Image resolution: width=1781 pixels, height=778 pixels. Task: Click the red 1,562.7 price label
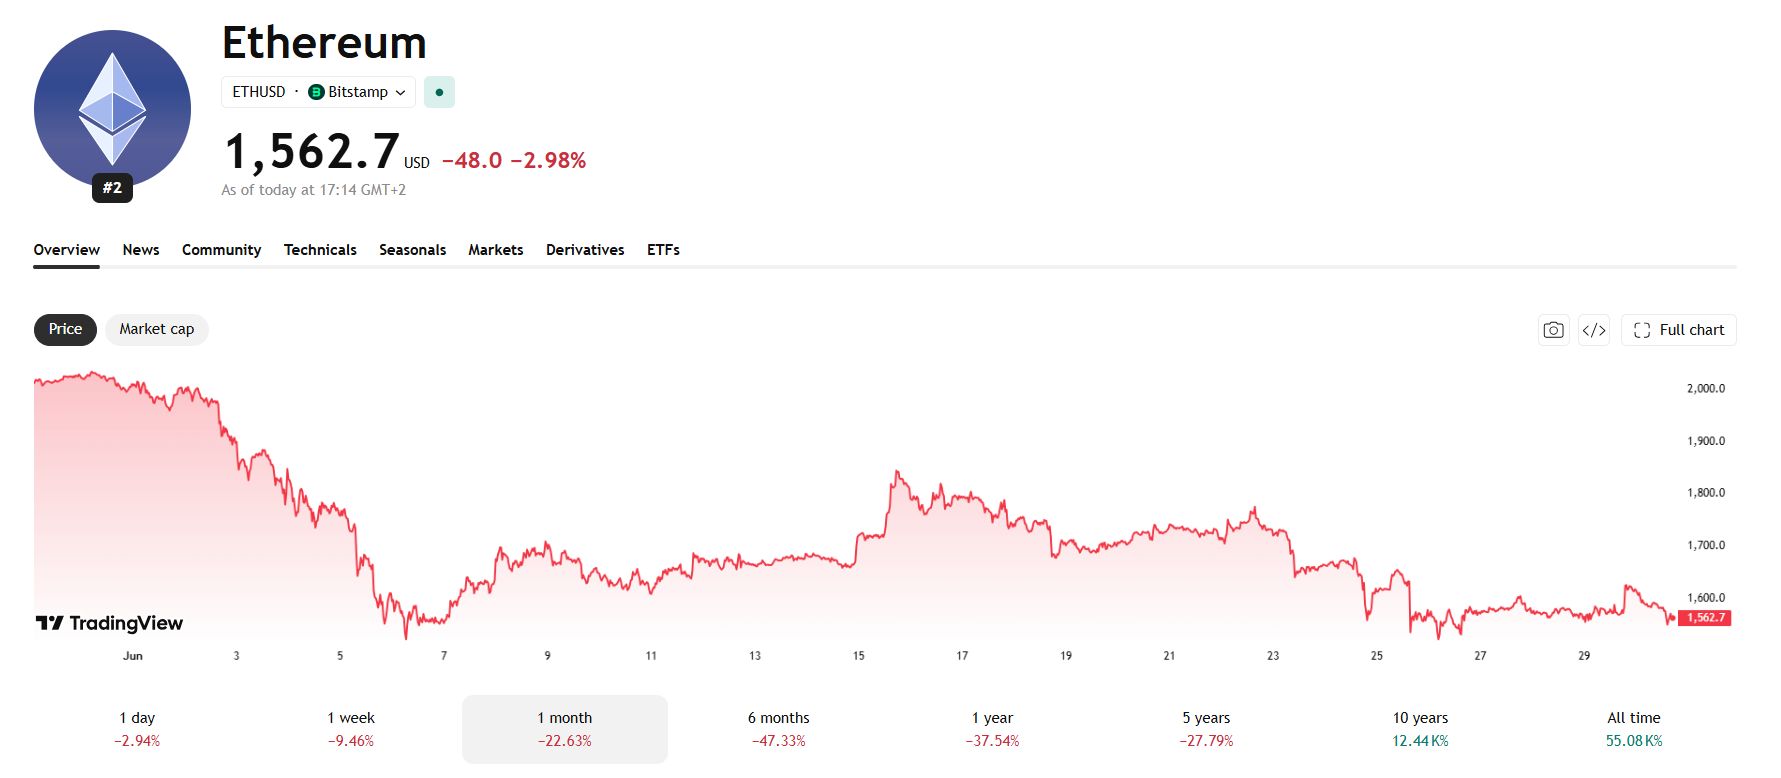1705,618
